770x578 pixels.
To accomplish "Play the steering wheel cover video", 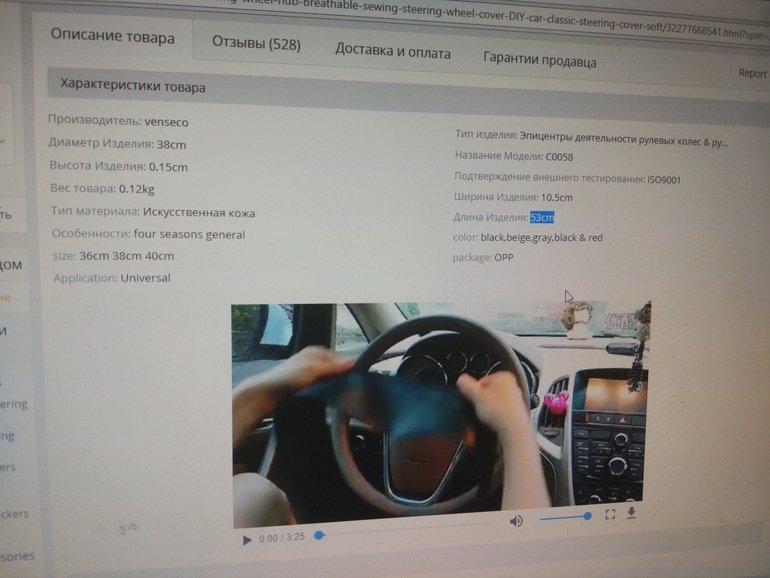I will point(247,540).
